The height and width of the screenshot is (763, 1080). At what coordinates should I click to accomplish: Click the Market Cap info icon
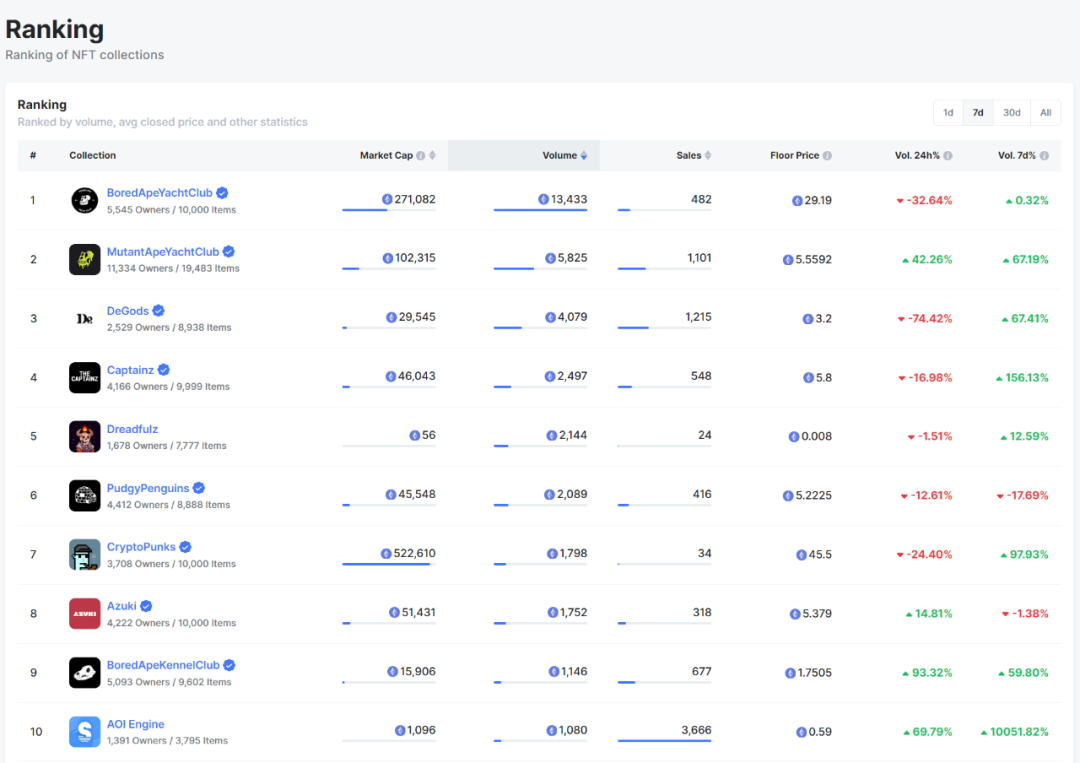coord(420,156)
